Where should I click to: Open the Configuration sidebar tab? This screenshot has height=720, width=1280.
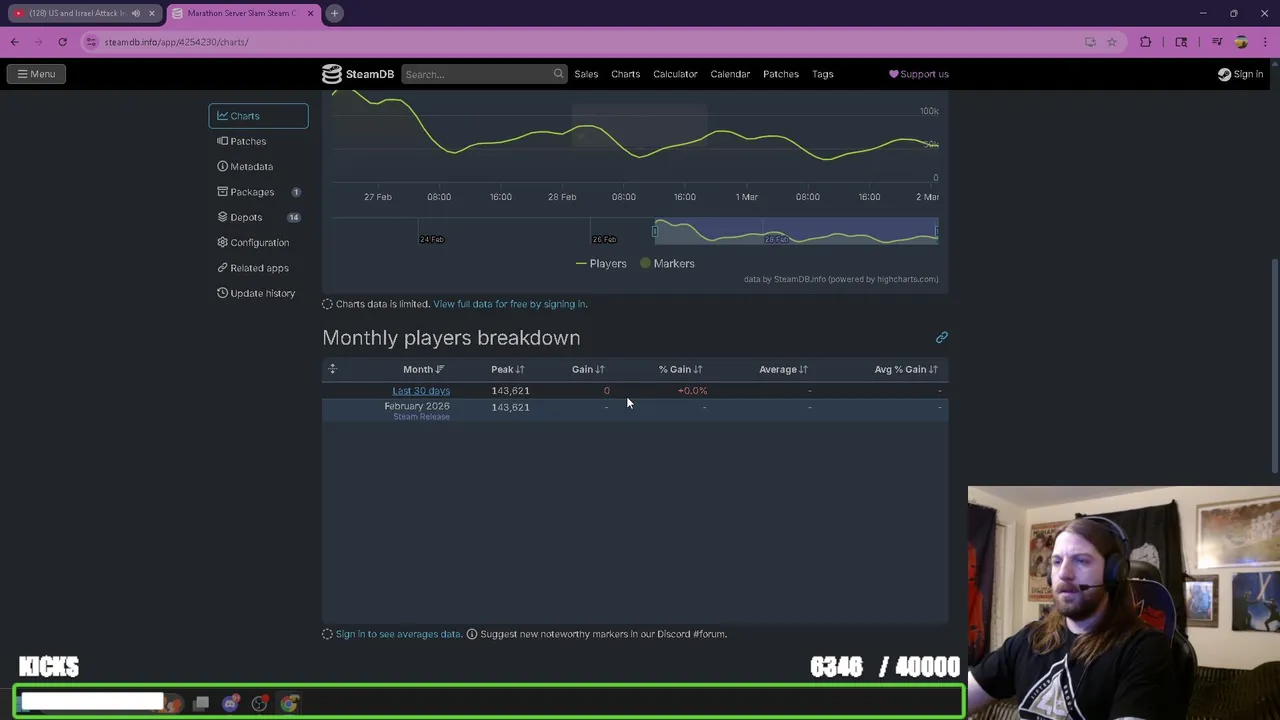coord(258,243)
